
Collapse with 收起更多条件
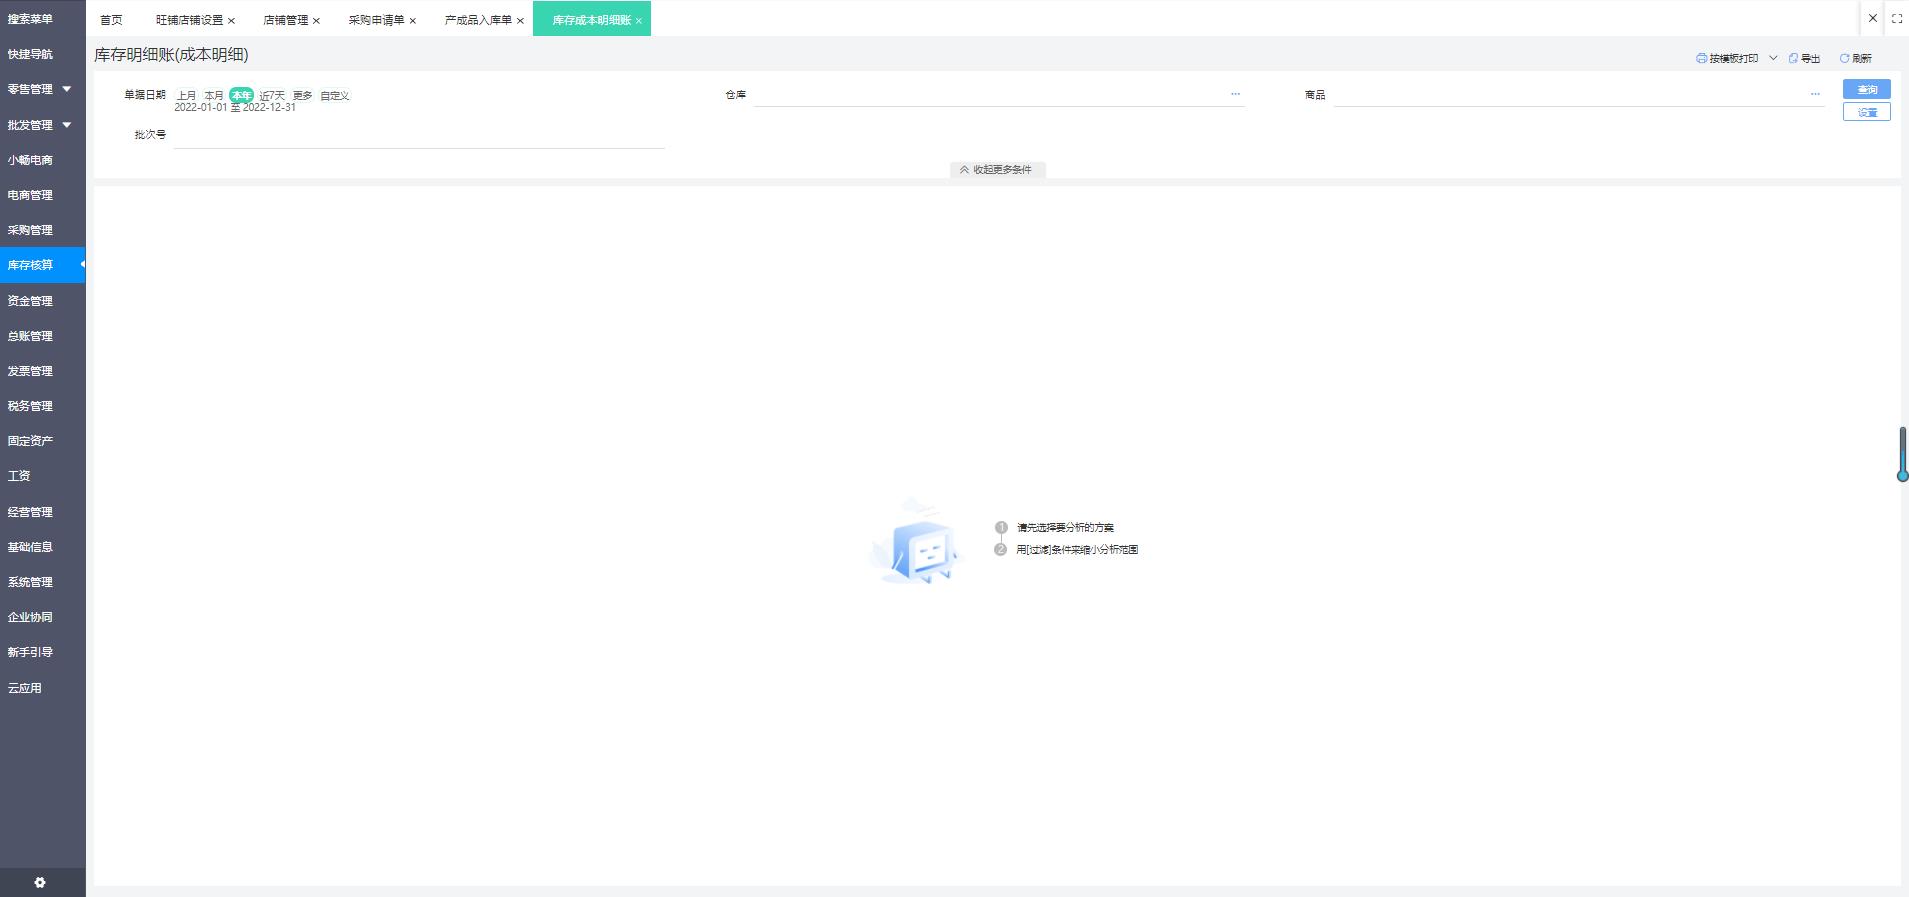997,169
